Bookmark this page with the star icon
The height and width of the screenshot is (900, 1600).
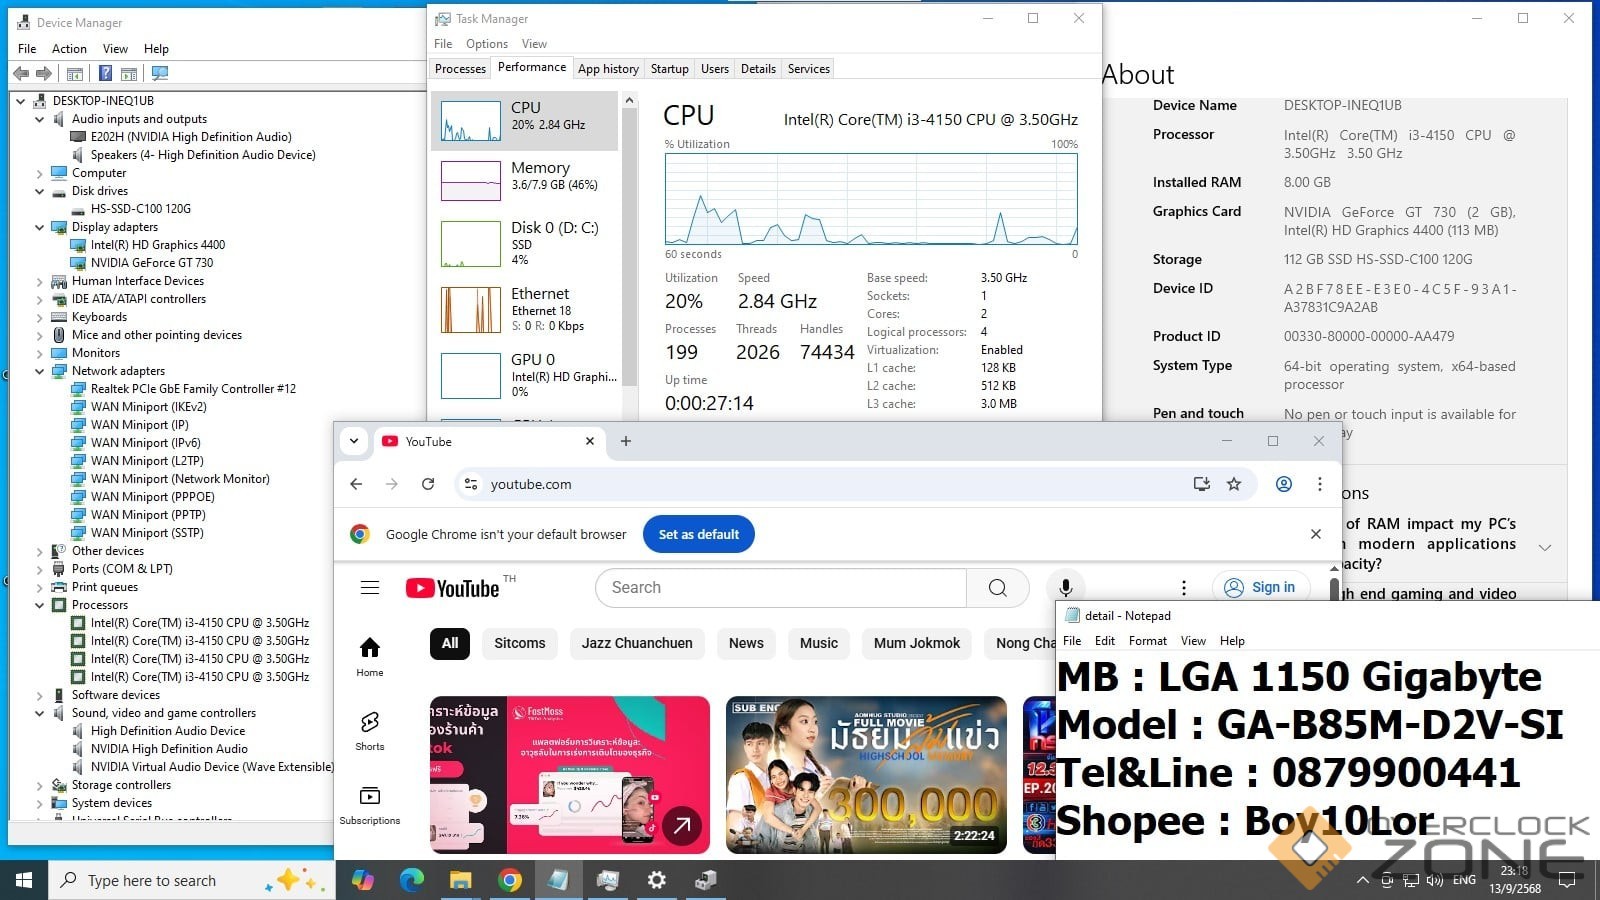coord(1234,484)
